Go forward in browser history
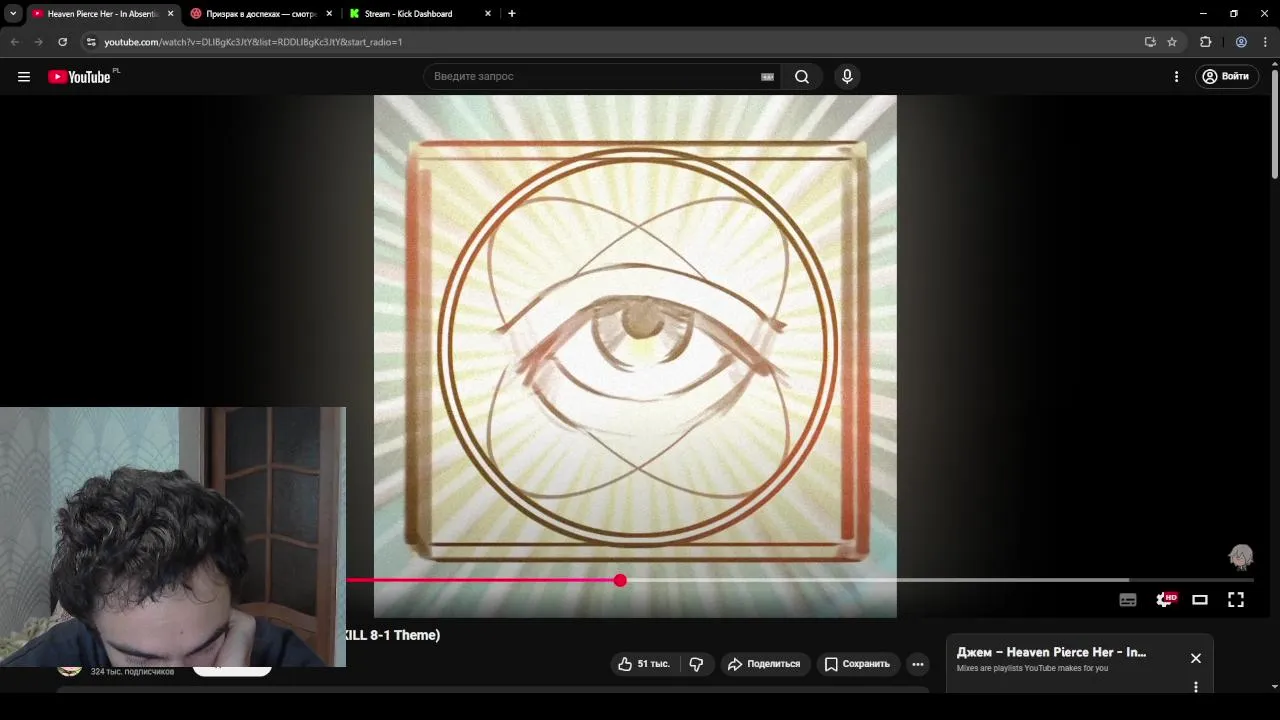Image resolution: width=1280 pixels, height=720 pixels. pyautogui.click(x=38, y=42)
